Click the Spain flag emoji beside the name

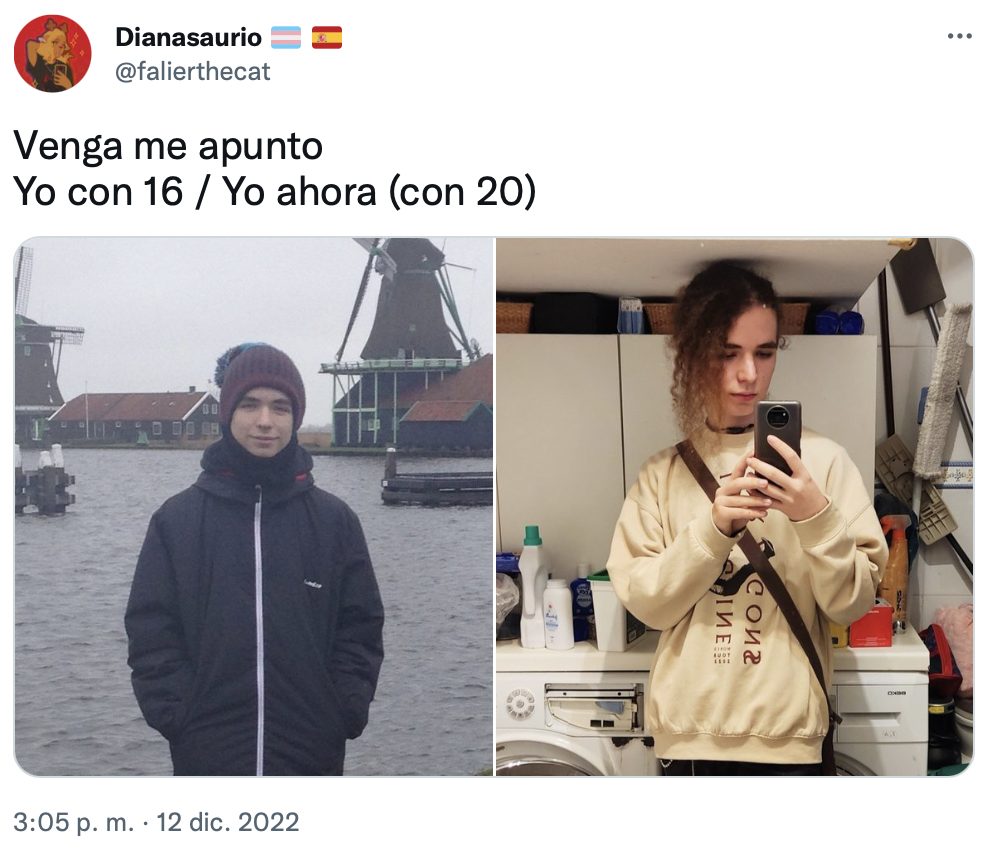coord(326,37)
